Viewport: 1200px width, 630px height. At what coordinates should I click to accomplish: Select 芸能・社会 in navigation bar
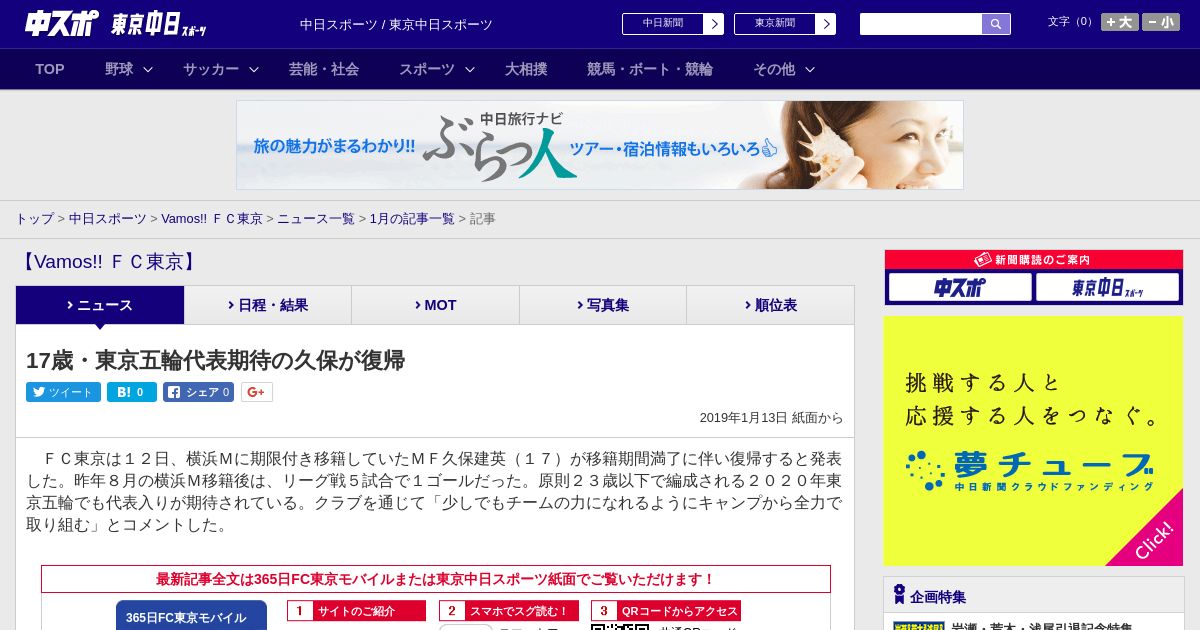tap(324, 69)
